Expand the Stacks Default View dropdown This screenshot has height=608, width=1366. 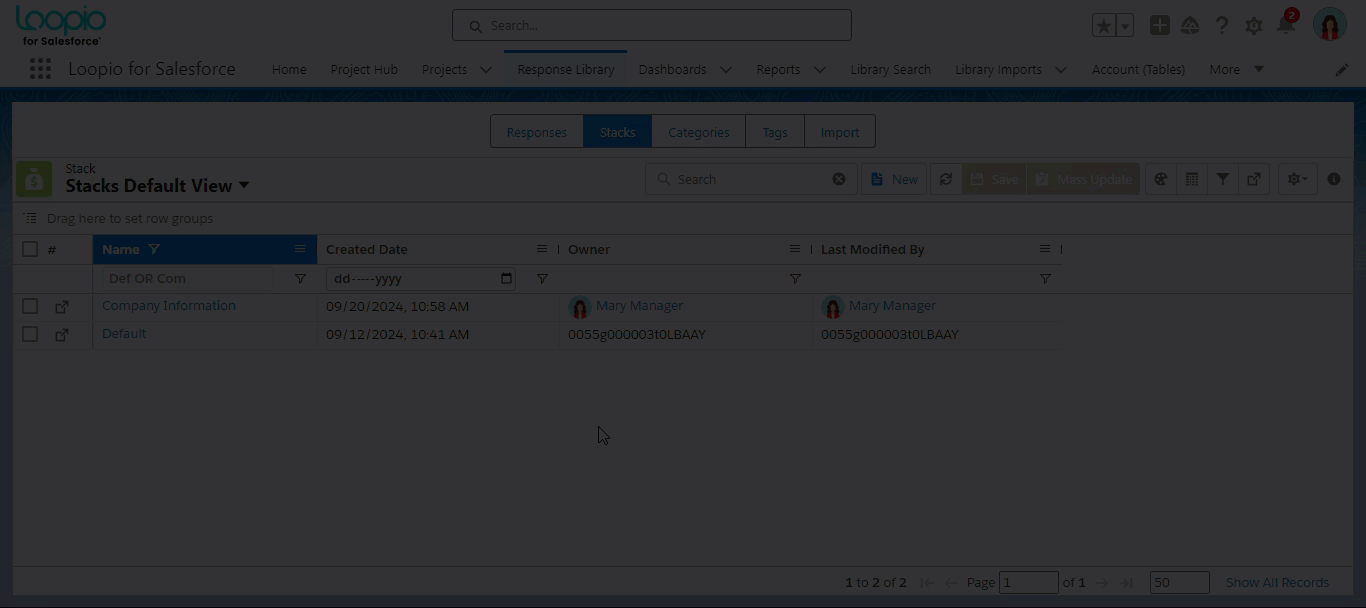(244, 186)
